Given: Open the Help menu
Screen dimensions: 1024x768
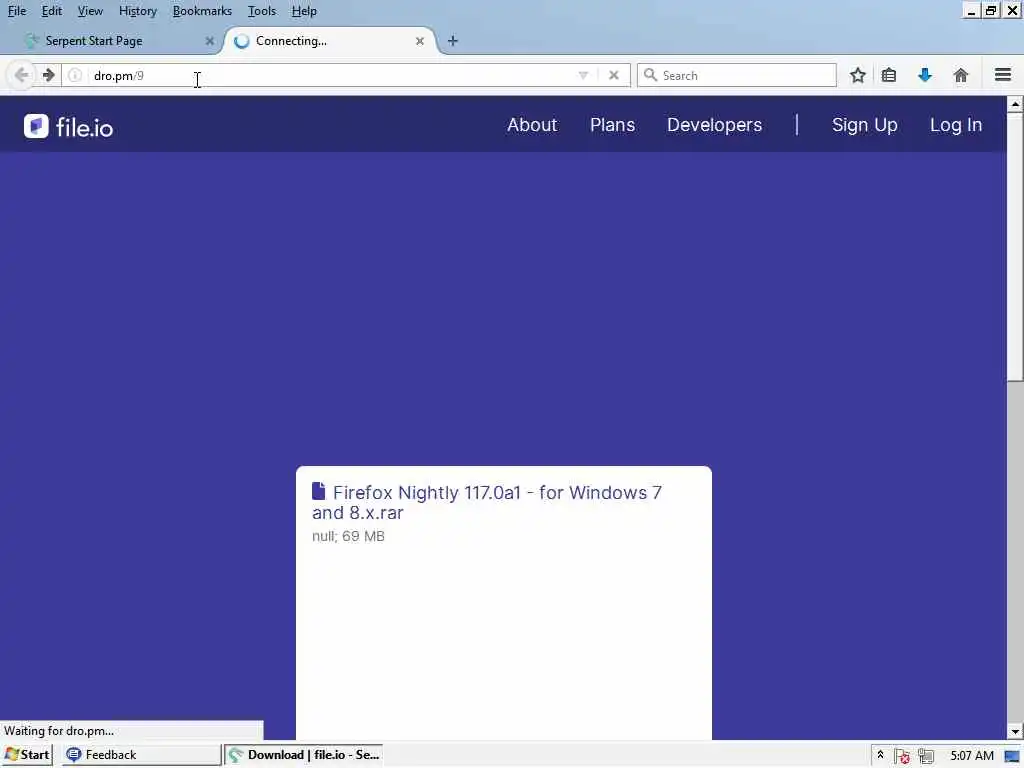Looking at the screenshot, I should coord(304,11).
